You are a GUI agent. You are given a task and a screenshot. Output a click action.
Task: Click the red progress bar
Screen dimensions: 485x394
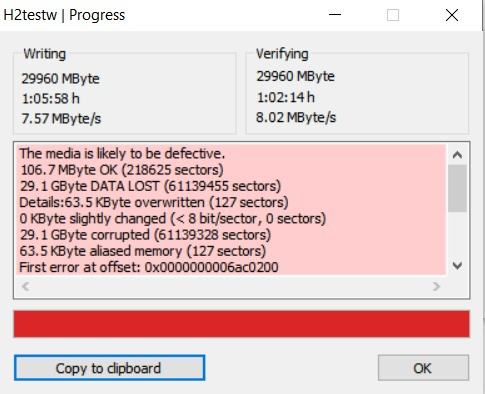(x=242, y=324)
